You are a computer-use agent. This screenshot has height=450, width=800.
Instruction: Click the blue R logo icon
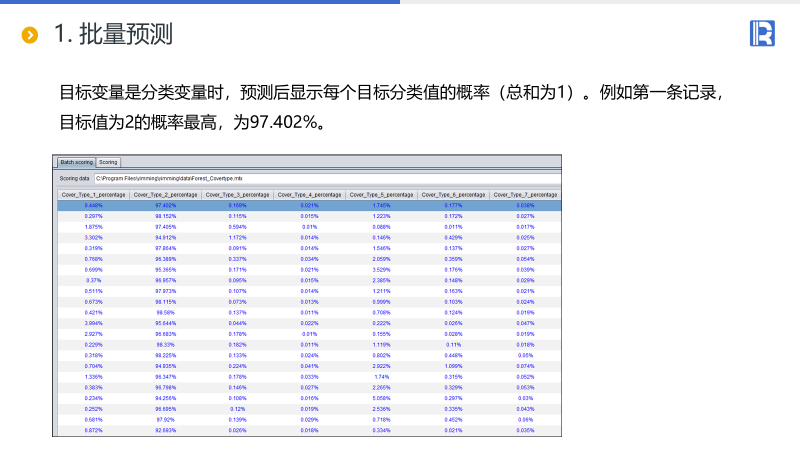(x=762, y=33)
